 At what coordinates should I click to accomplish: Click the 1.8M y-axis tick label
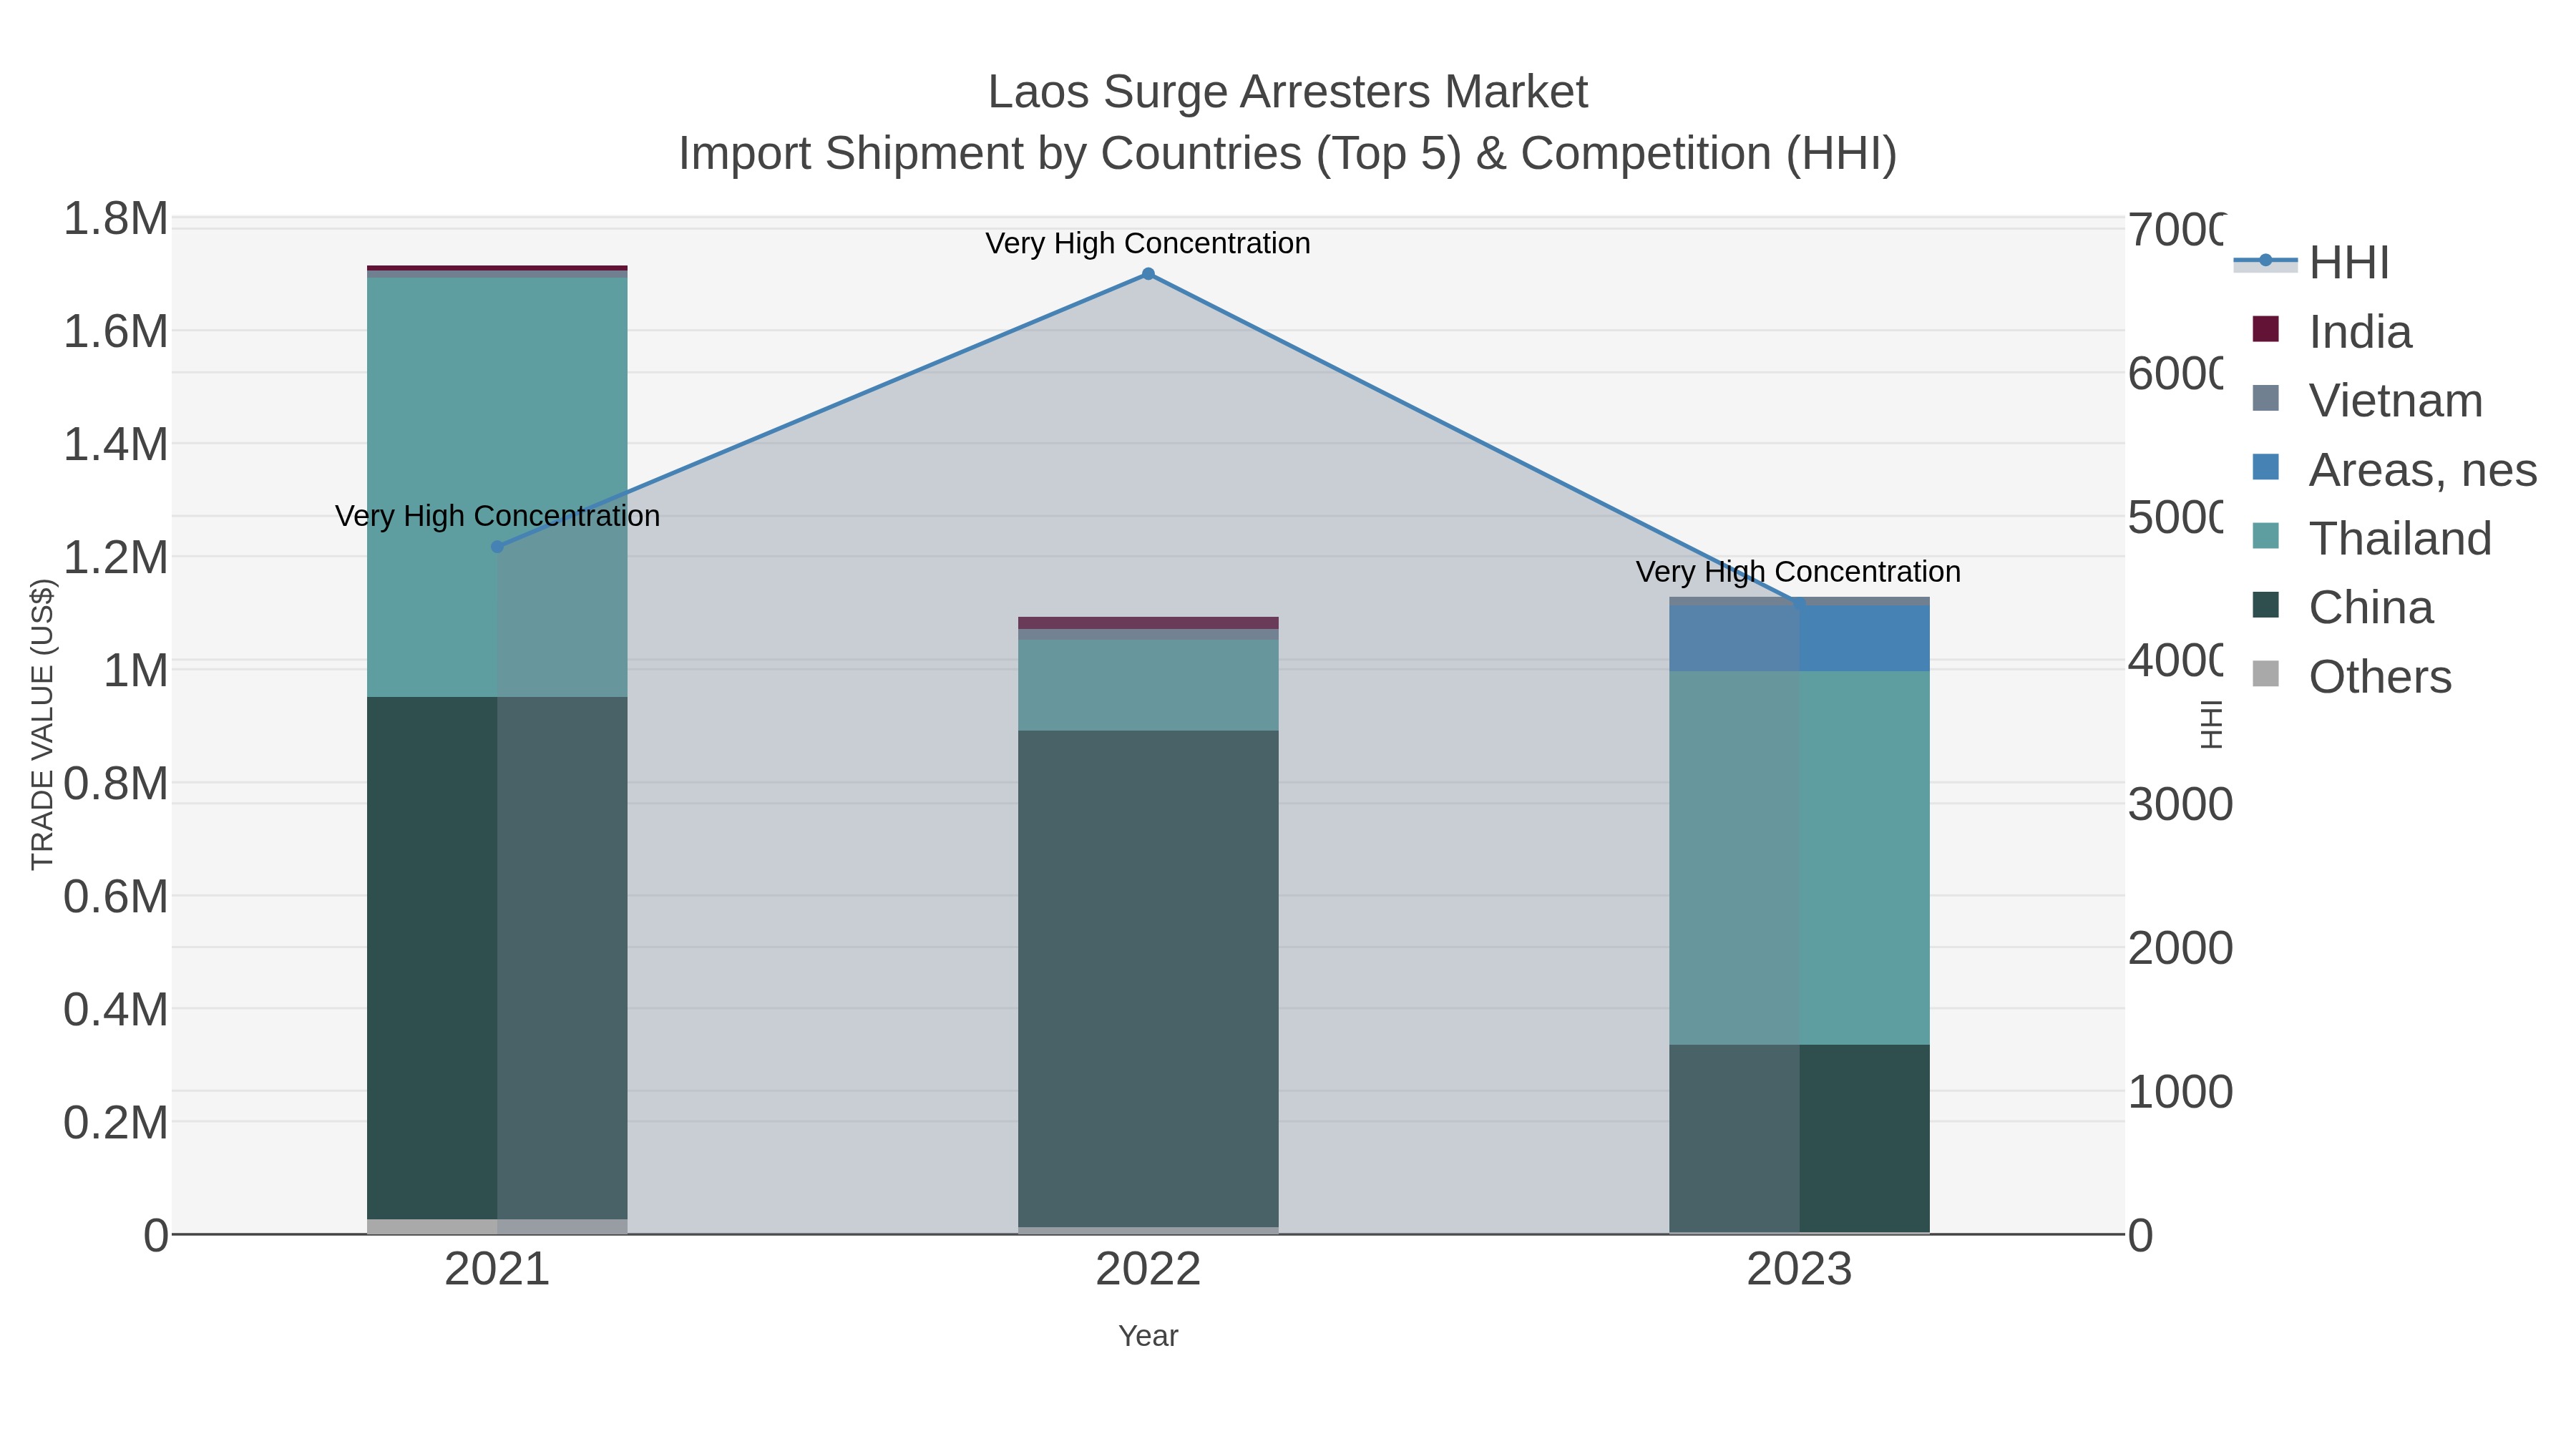116,219
